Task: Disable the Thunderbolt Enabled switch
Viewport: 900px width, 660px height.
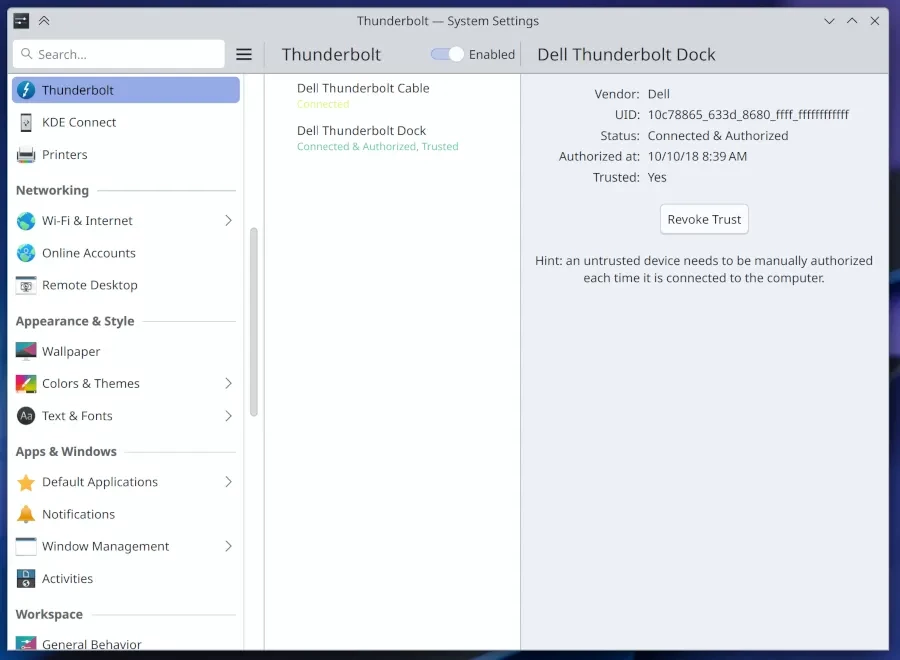Action: click(x=447, y=54)
